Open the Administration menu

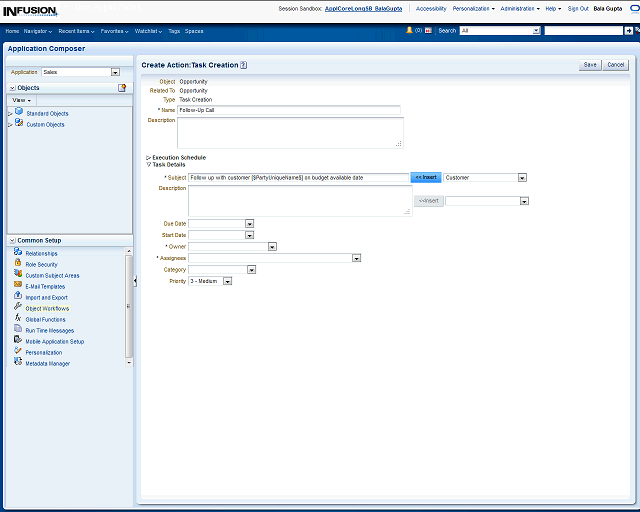[x=520, y=8]
